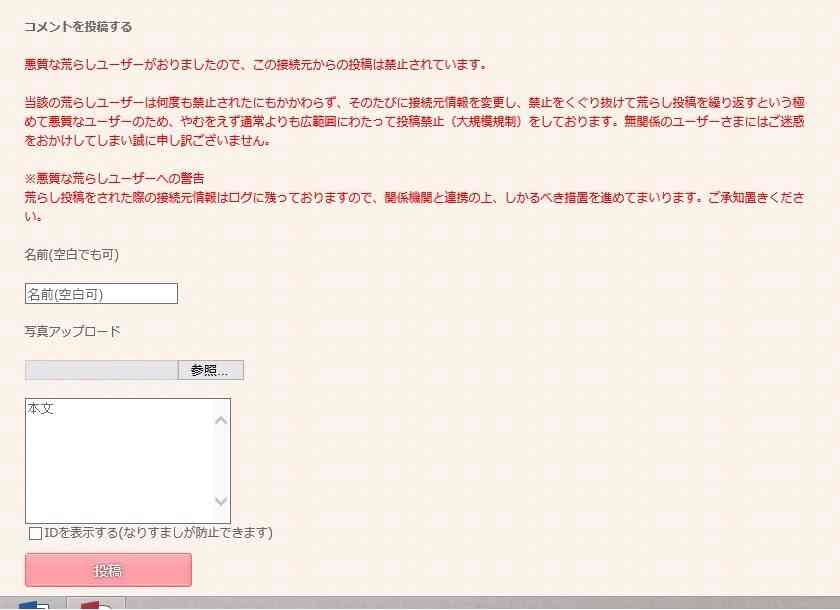Viewport: 840px width, 610px height.
Task: Click the down arrow of 本文 textarea scrollbar
Action: pos(221,501)
